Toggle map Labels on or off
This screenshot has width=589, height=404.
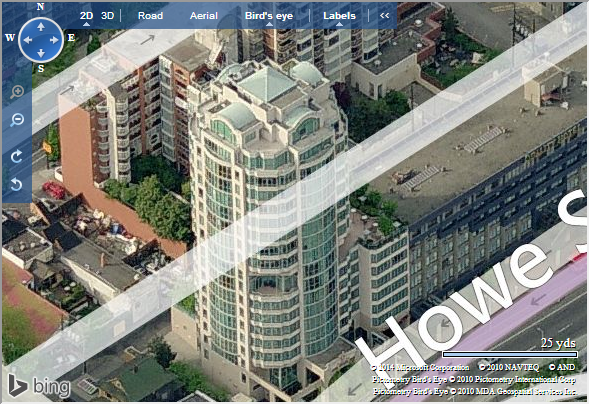click(x=339, y=16)
